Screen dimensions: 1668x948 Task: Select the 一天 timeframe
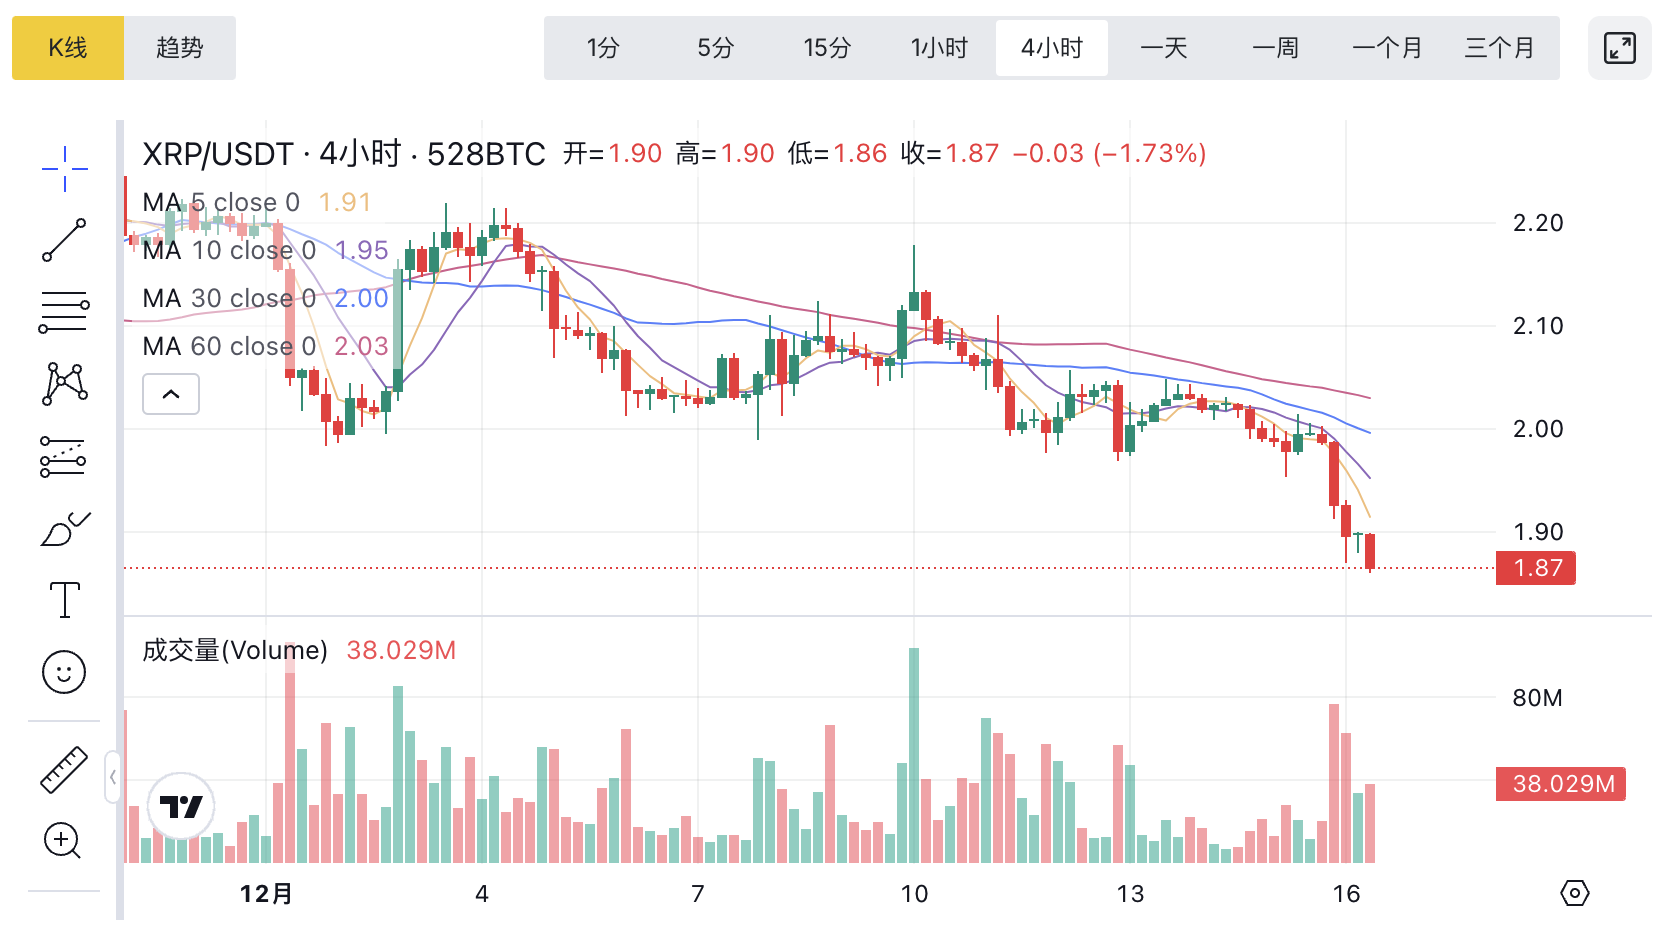tap(1163, 48)
